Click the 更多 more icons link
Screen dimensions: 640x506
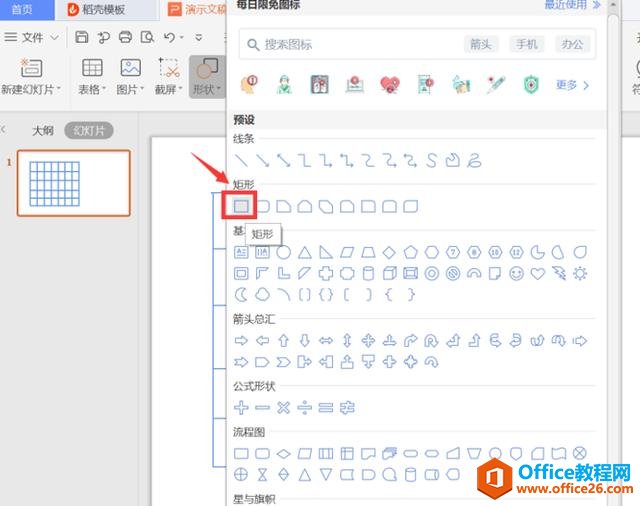pos(572,85)
